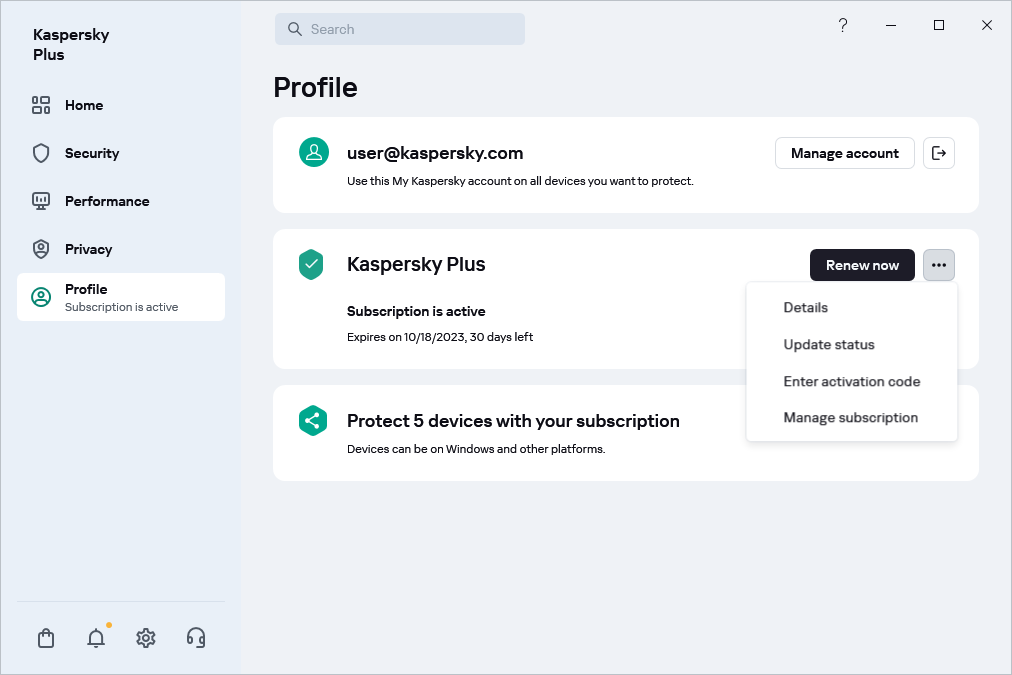Click the help question mark icon
This screenshot has height=675, width=1012.
[x=843, y=26]
